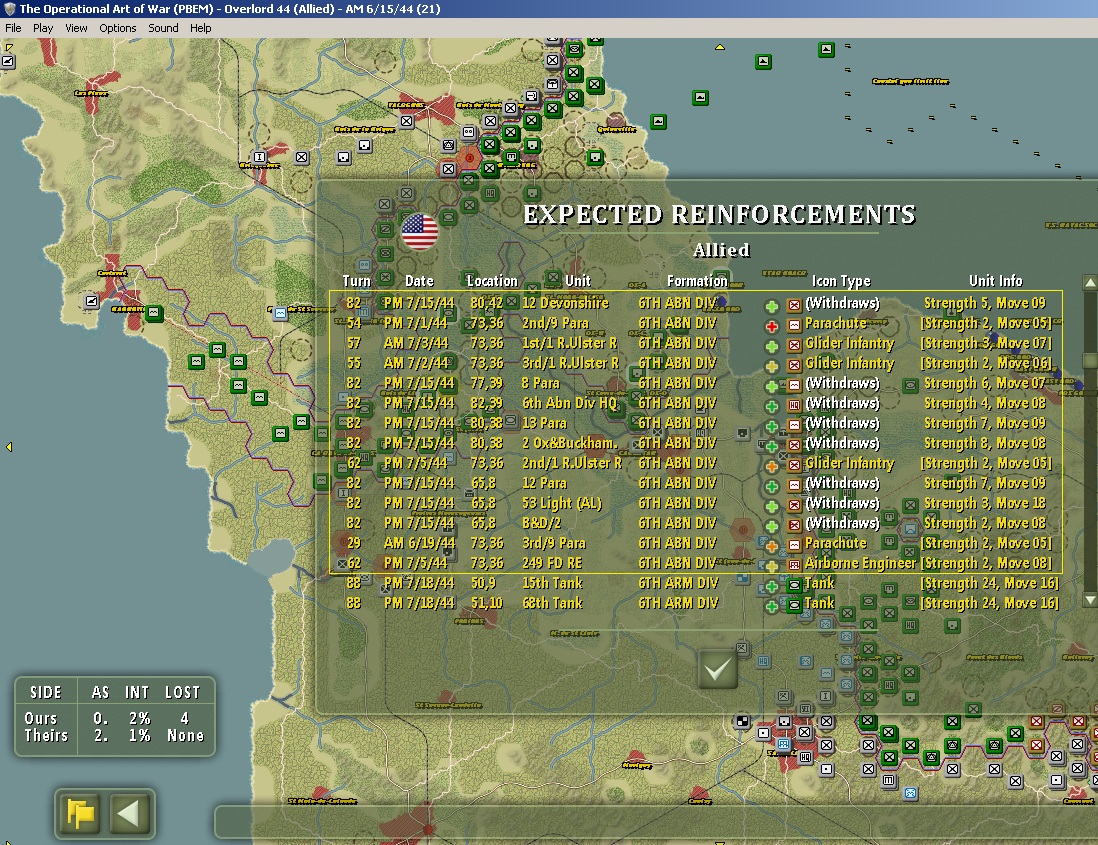
Task: Select the 53 Light (AL) row
Action: (x=696, y=503)
